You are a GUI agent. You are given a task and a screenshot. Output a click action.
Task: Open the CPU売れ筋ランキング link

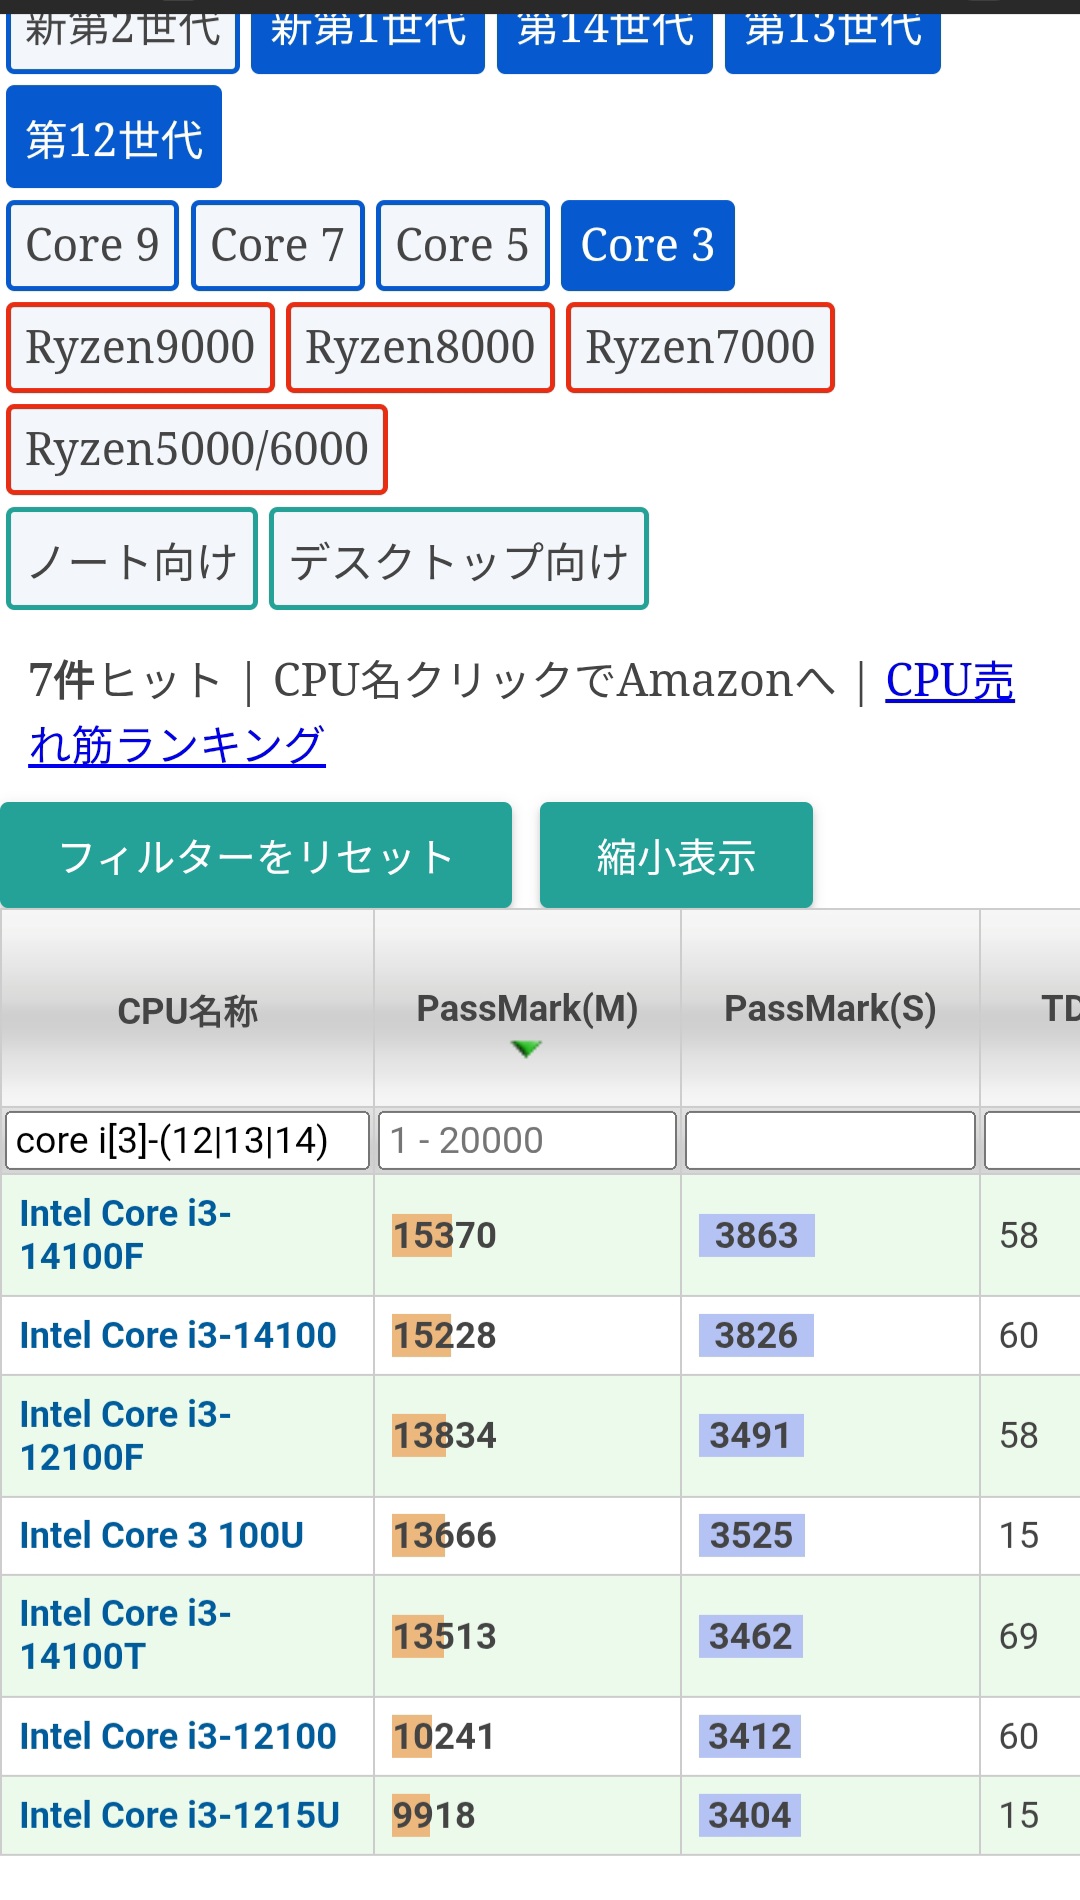point(177,745)
